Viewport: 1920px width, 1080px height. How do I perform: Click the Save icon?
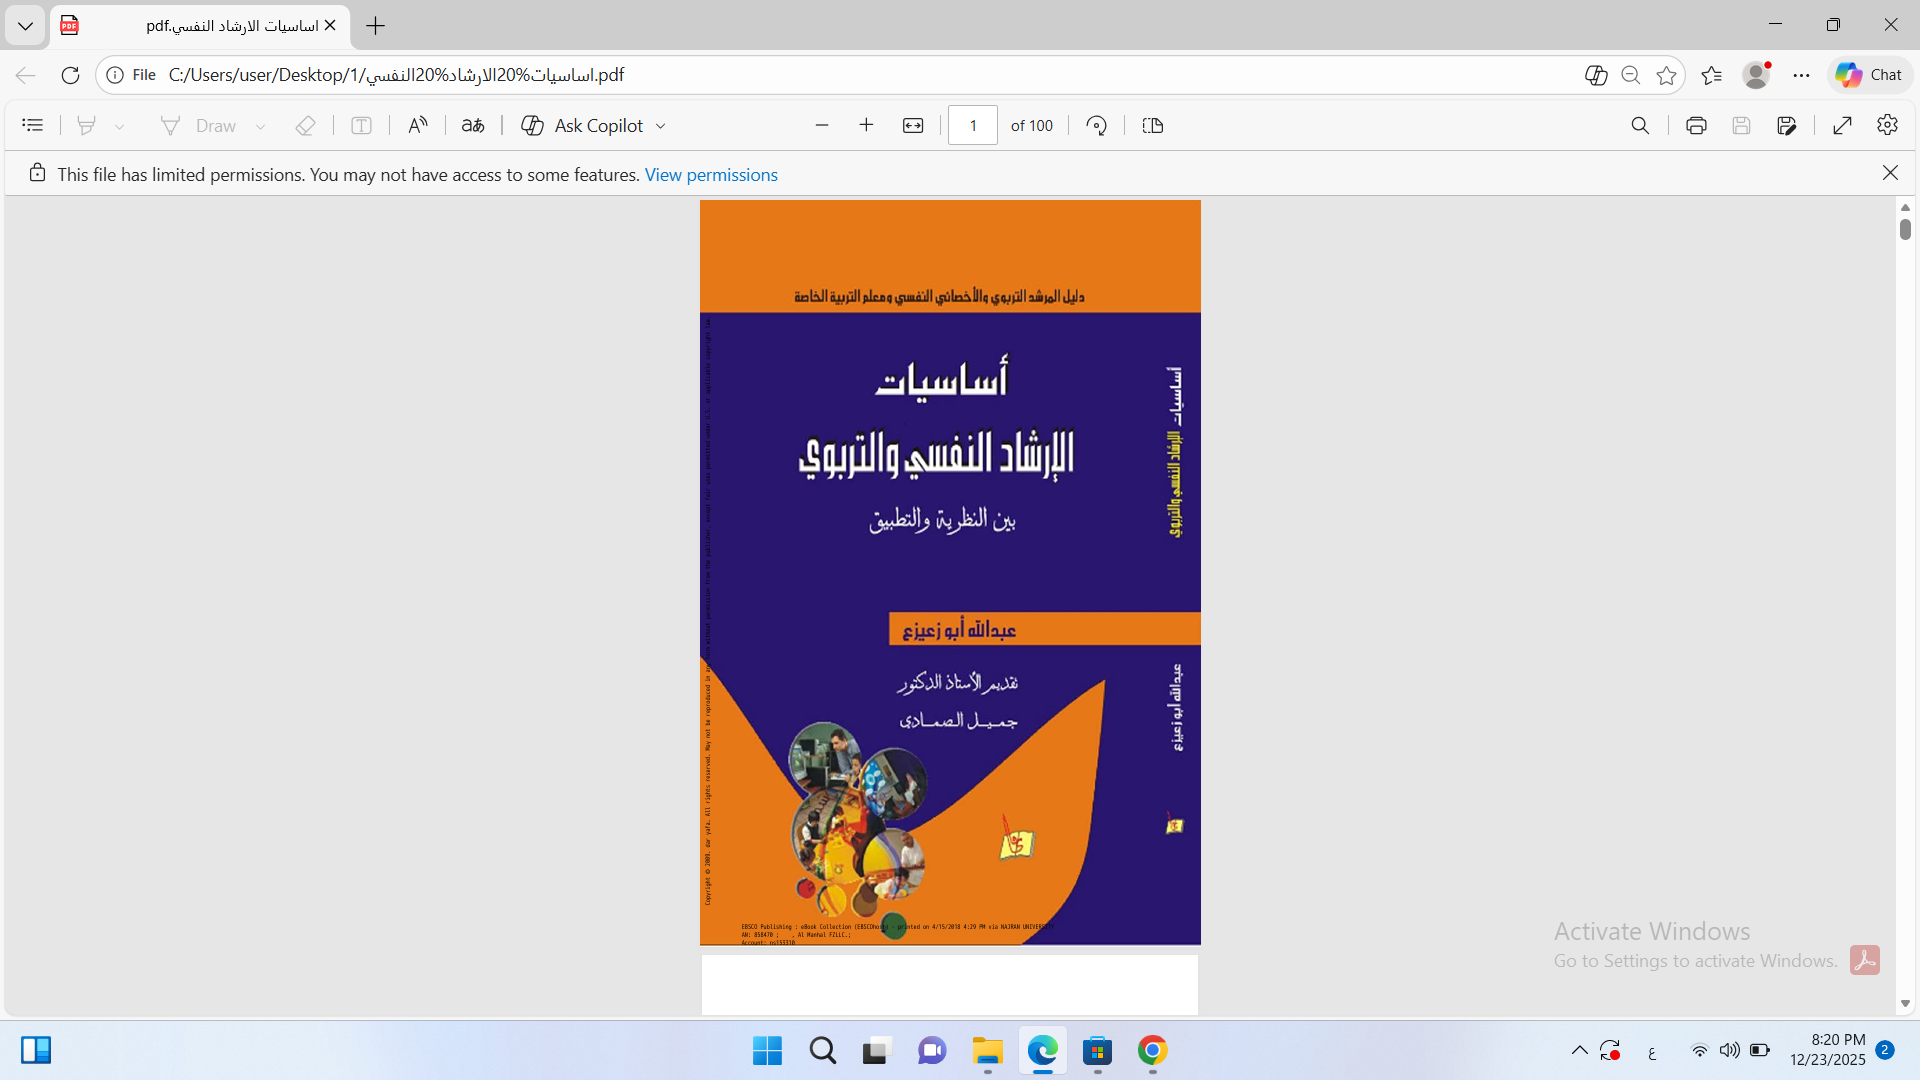pyautogui.click(x=1741, y=125)
